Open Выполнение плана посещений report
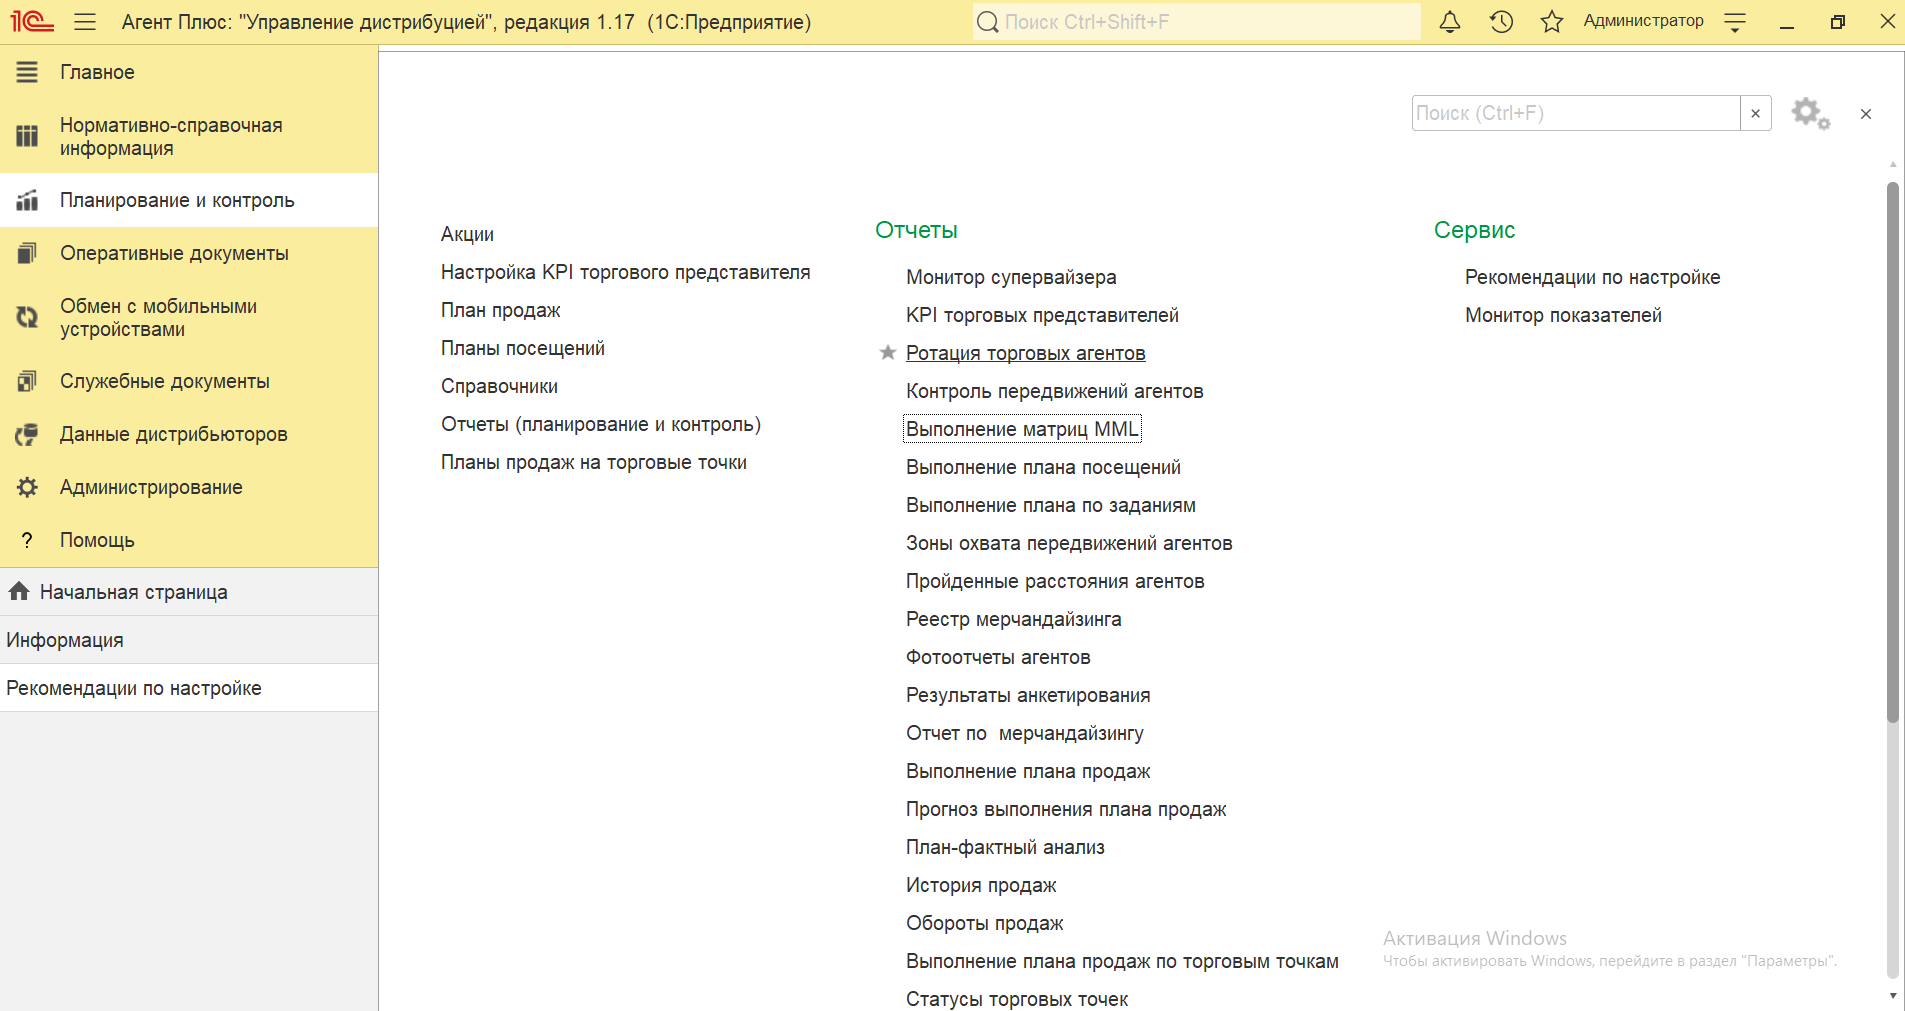The width and height of the screenshot is (1905, 1011). coord(1043,467)
